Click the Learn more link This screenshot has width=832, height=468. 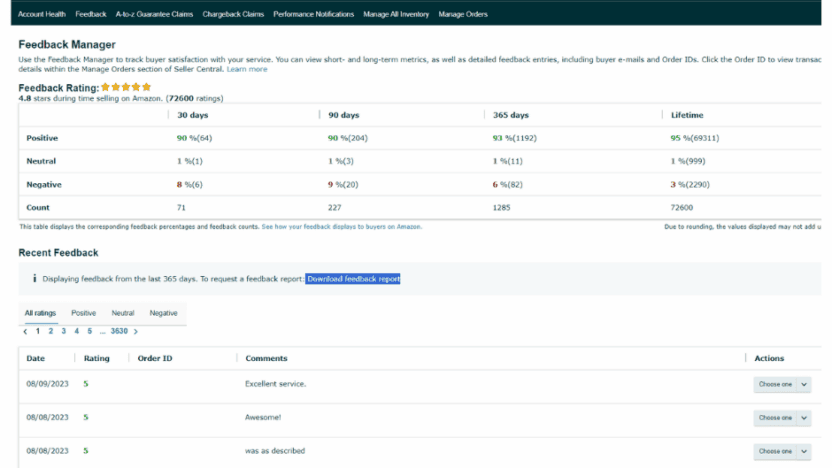pyautogui.click(x=247, y=69)
